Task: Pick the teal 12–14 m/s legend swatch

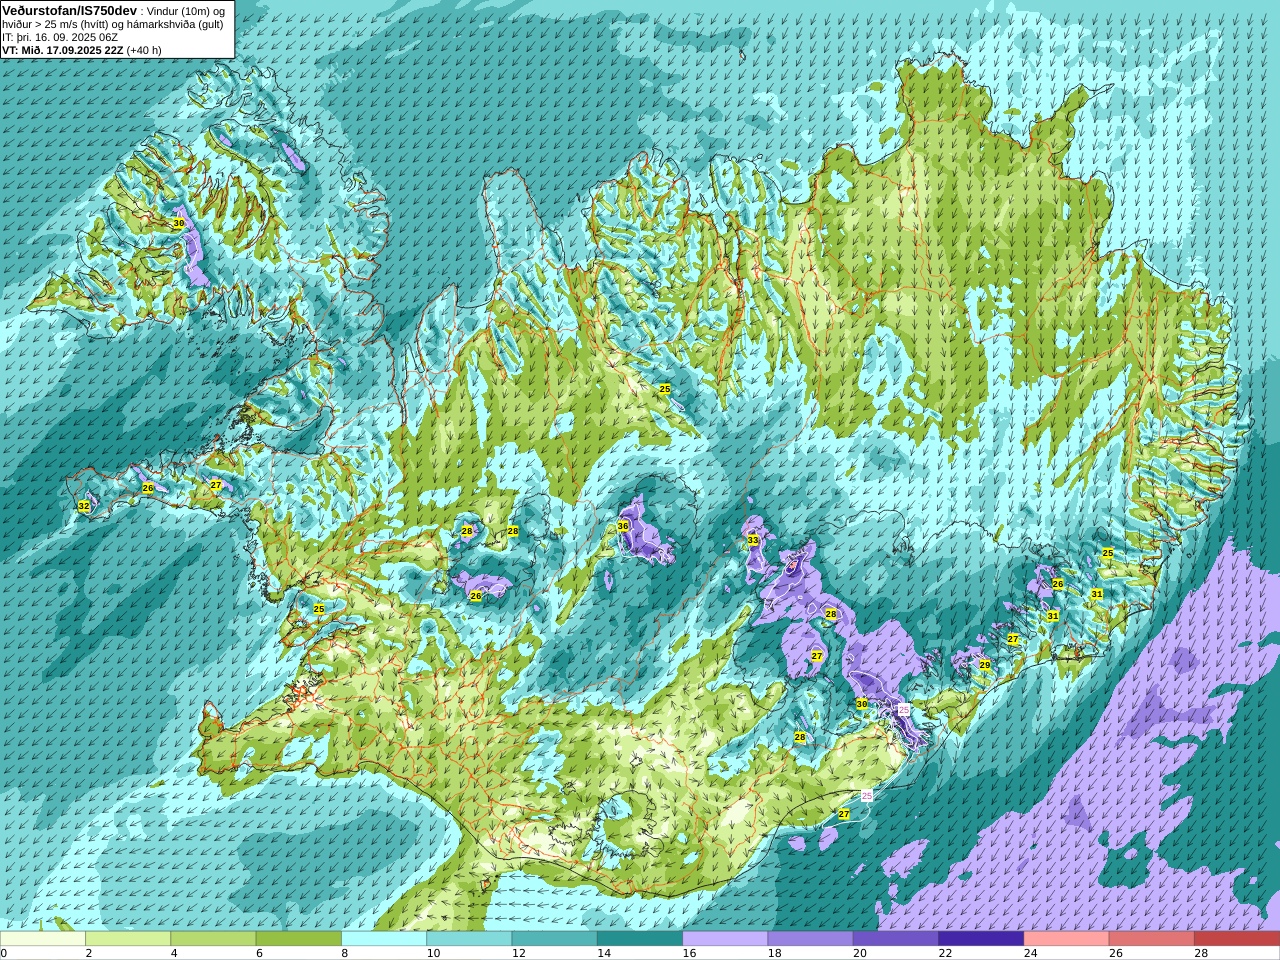Action: 555,939
